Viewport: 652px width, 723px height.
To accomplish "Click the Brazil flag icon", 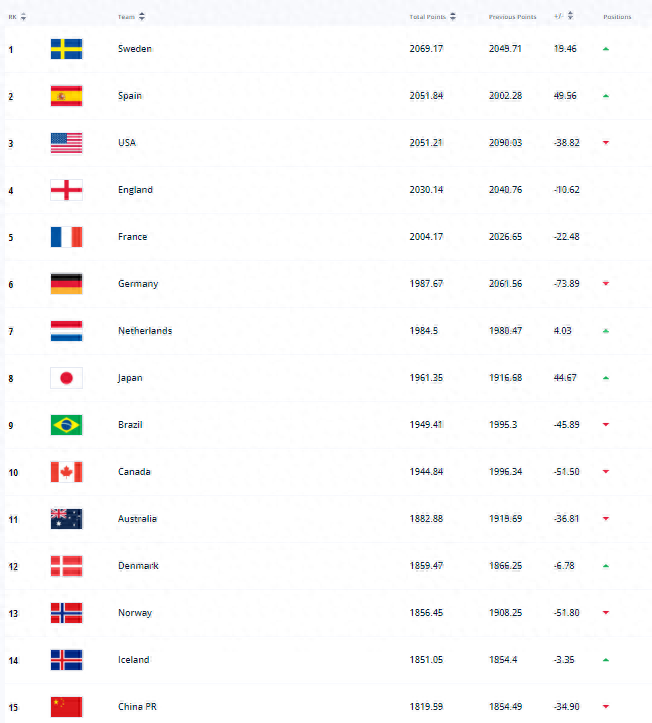I will 66,425.
